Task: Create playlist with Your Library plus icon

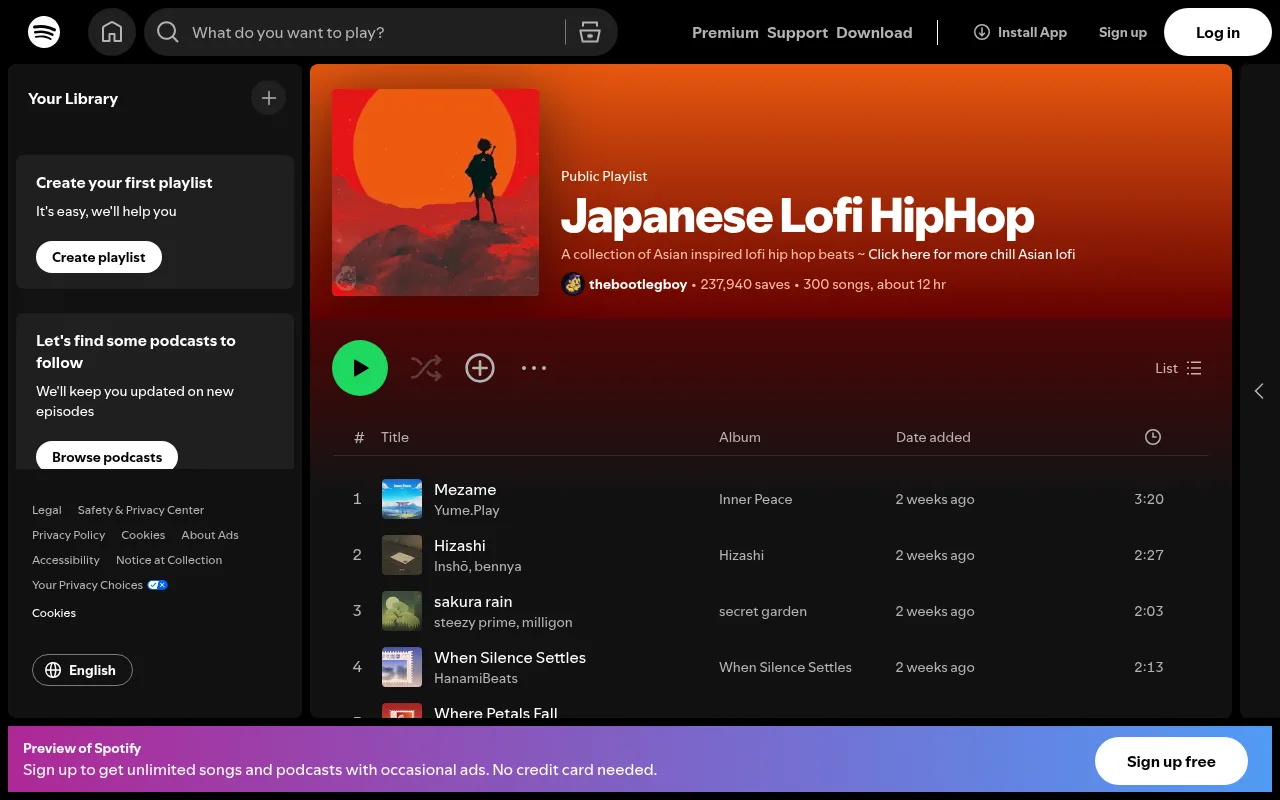Action: pos(268,98)
